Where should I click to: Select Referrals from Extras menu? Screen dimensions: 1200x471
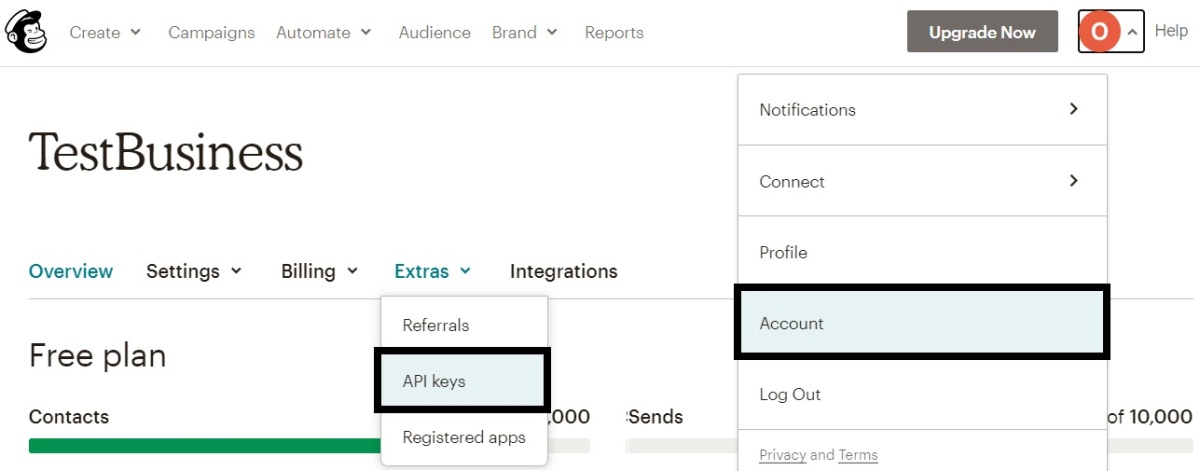pos(464,325)
